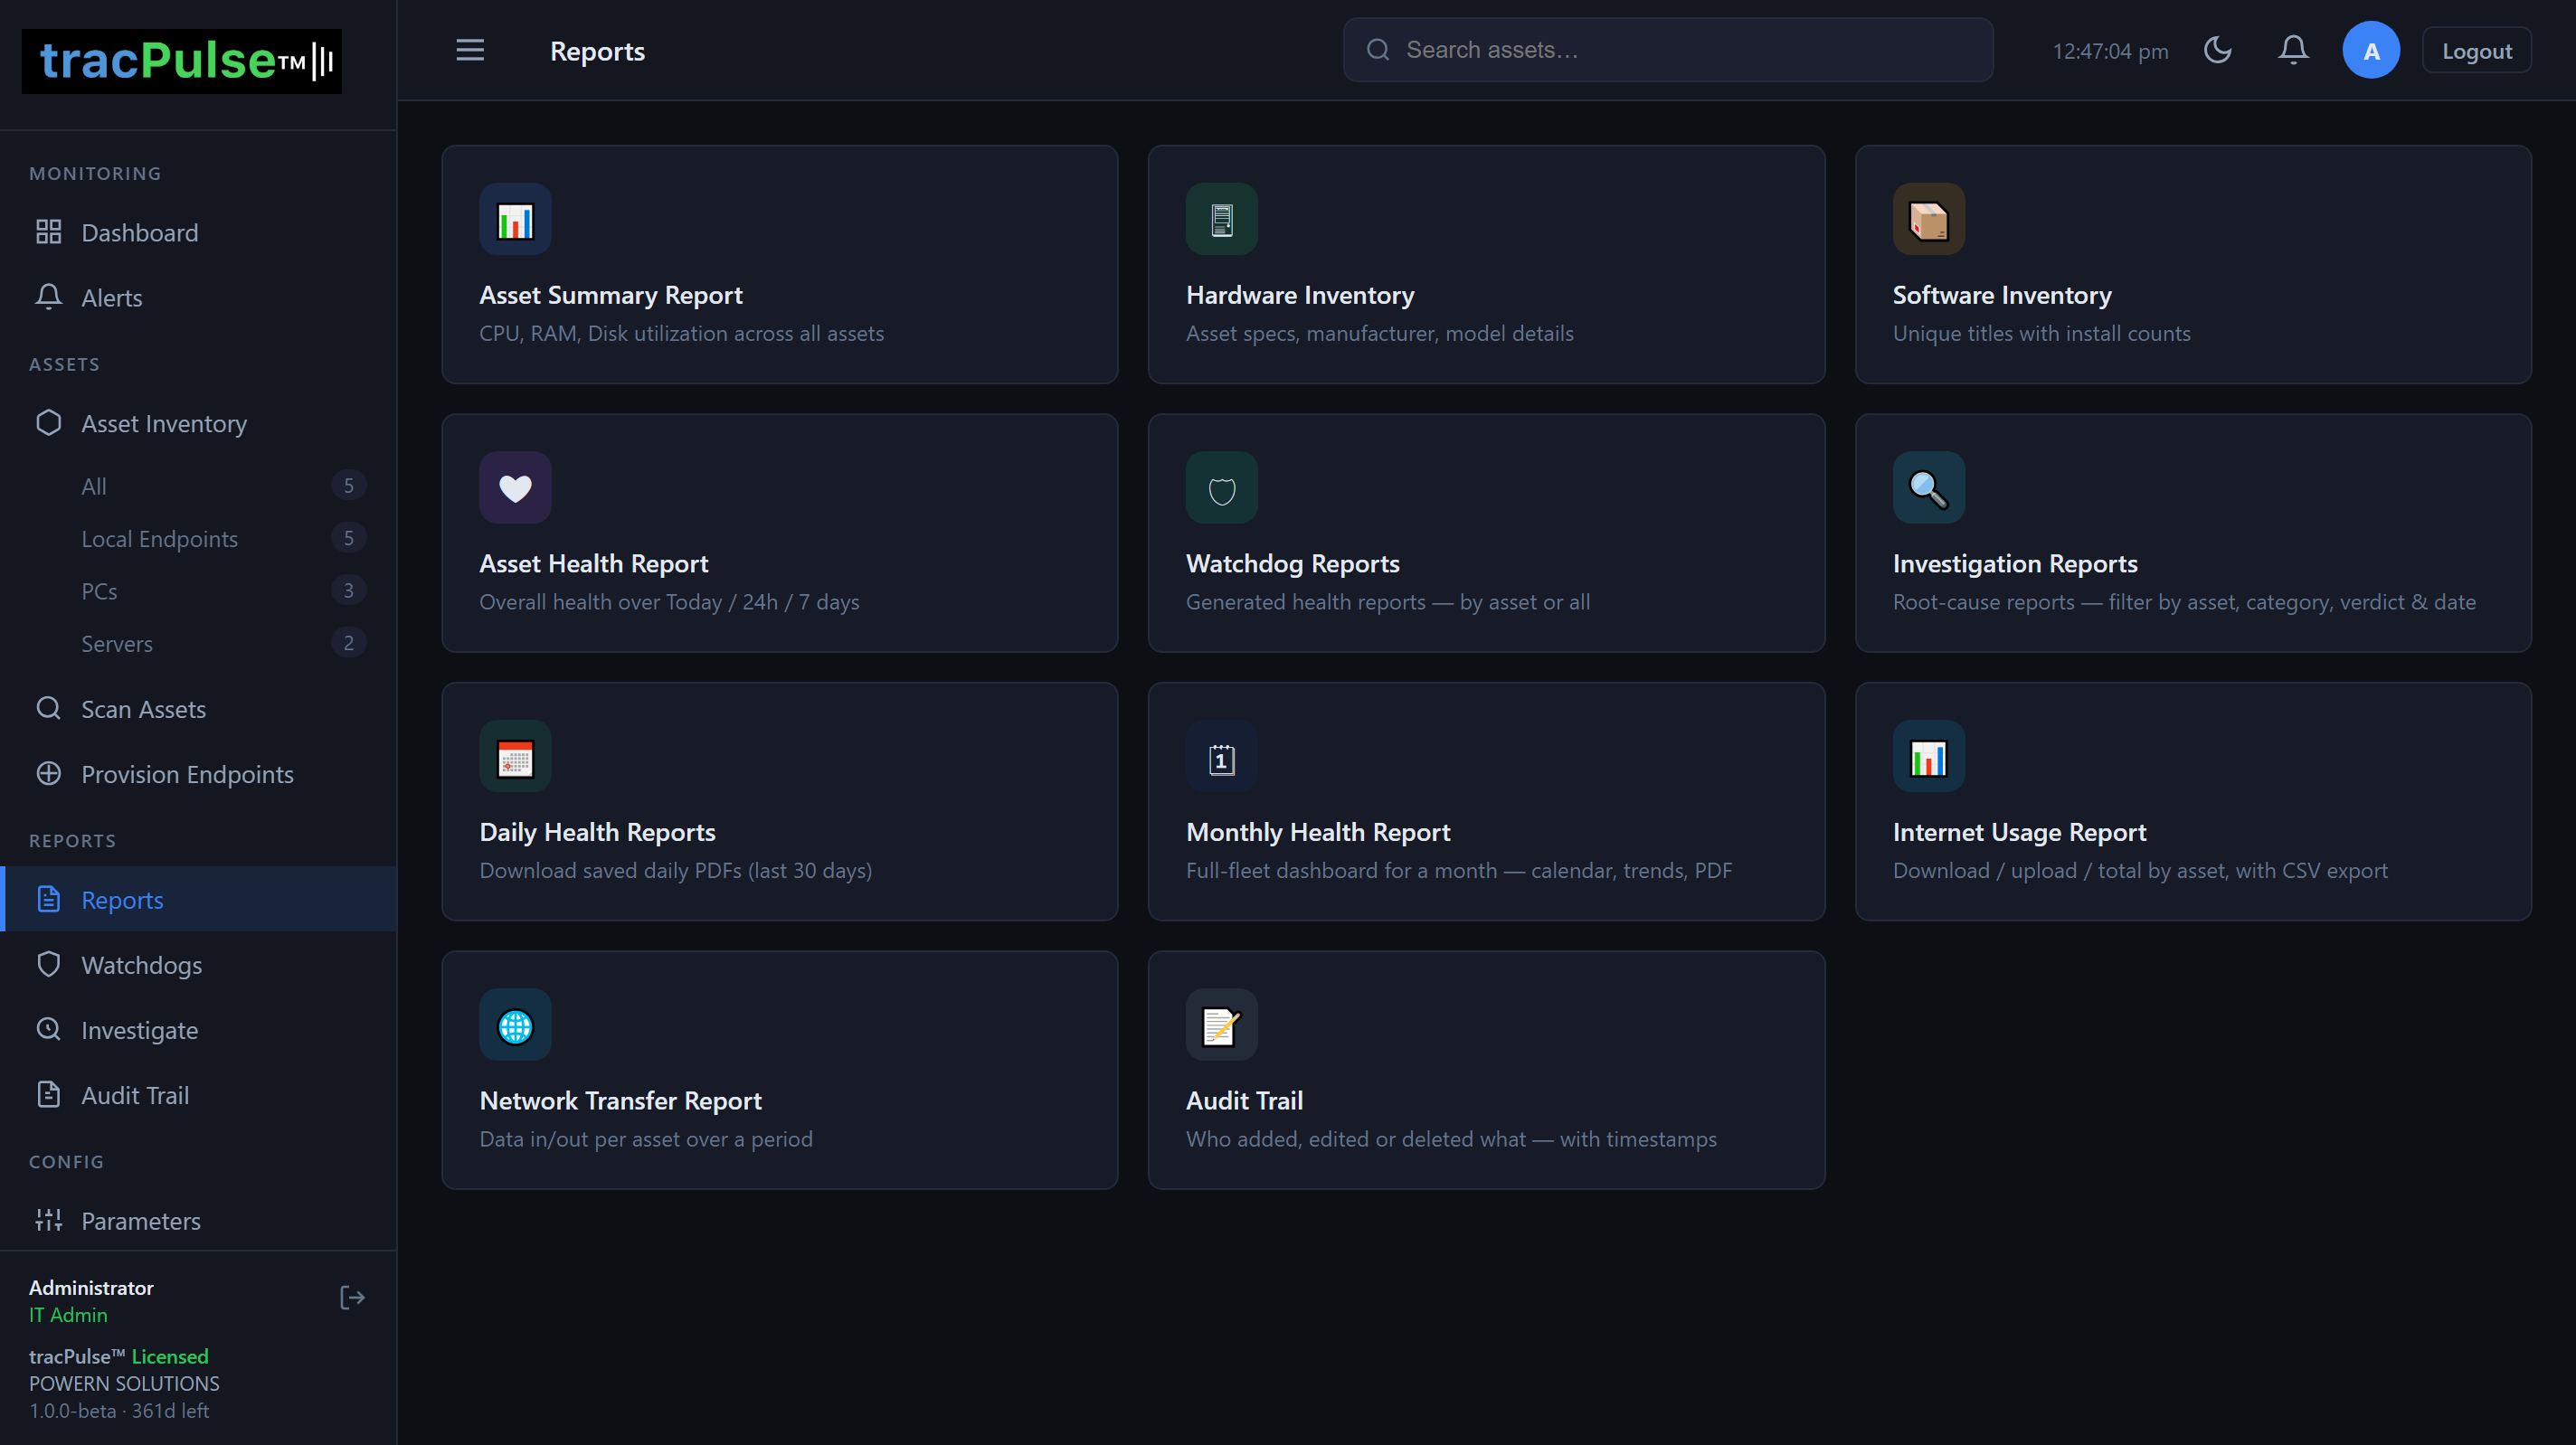
Task: Open Investigate in the sidebar
Action: (198, 1030)
